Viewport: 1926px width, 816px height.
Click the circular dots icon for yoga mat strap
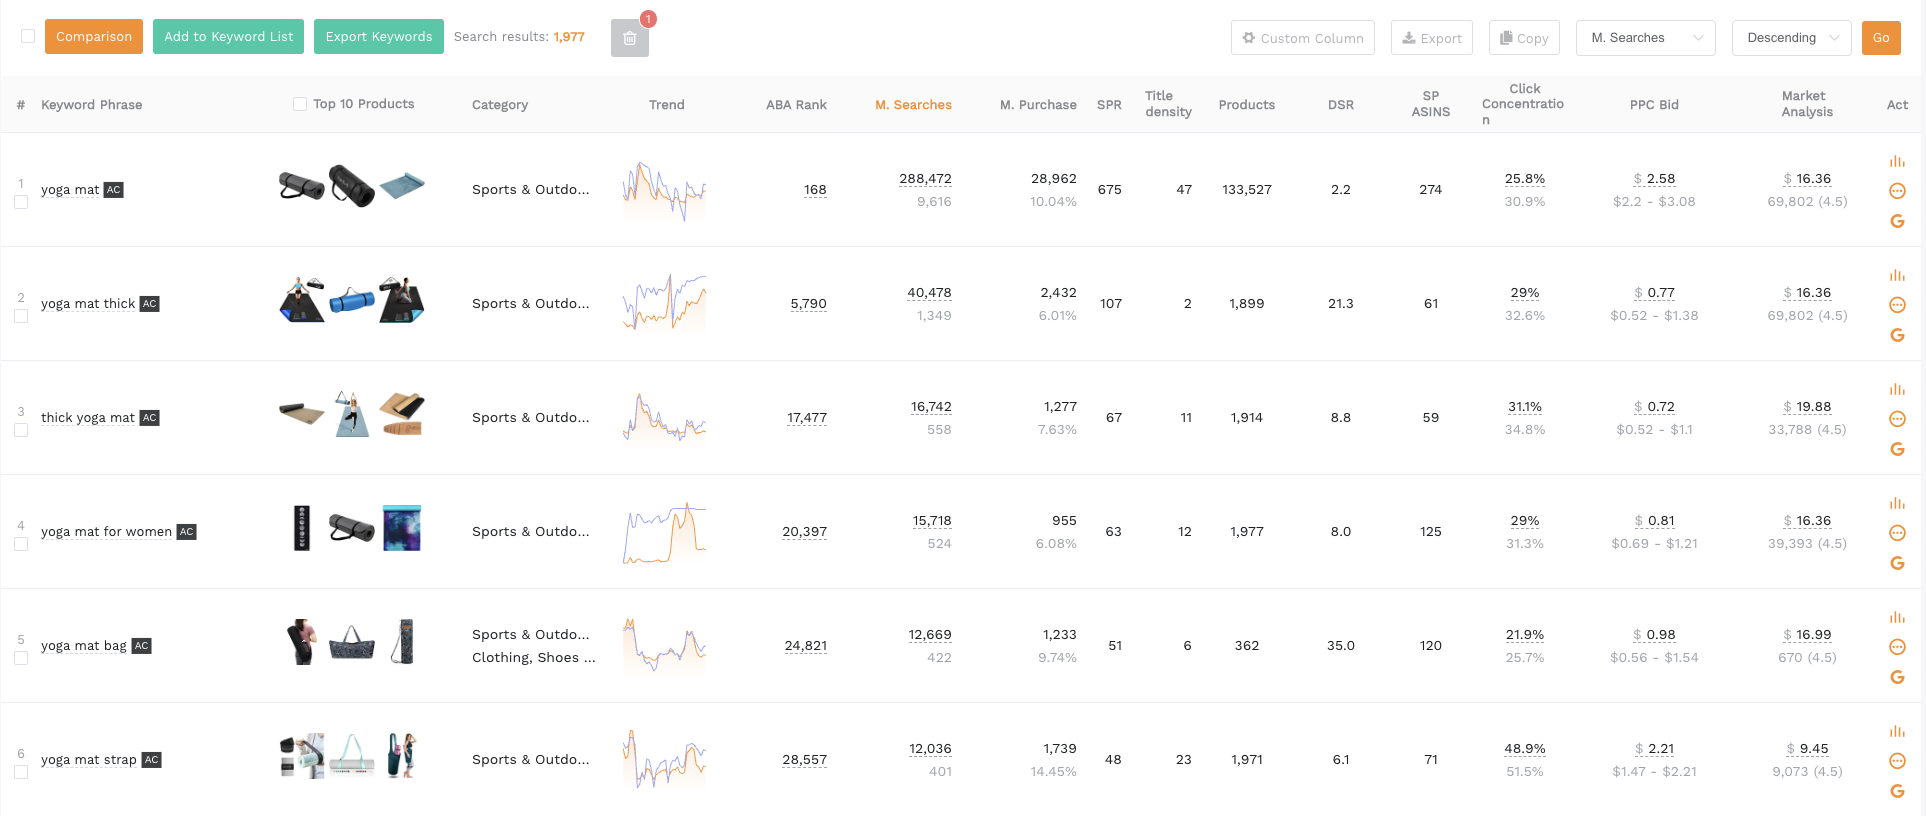point(1897,761)
